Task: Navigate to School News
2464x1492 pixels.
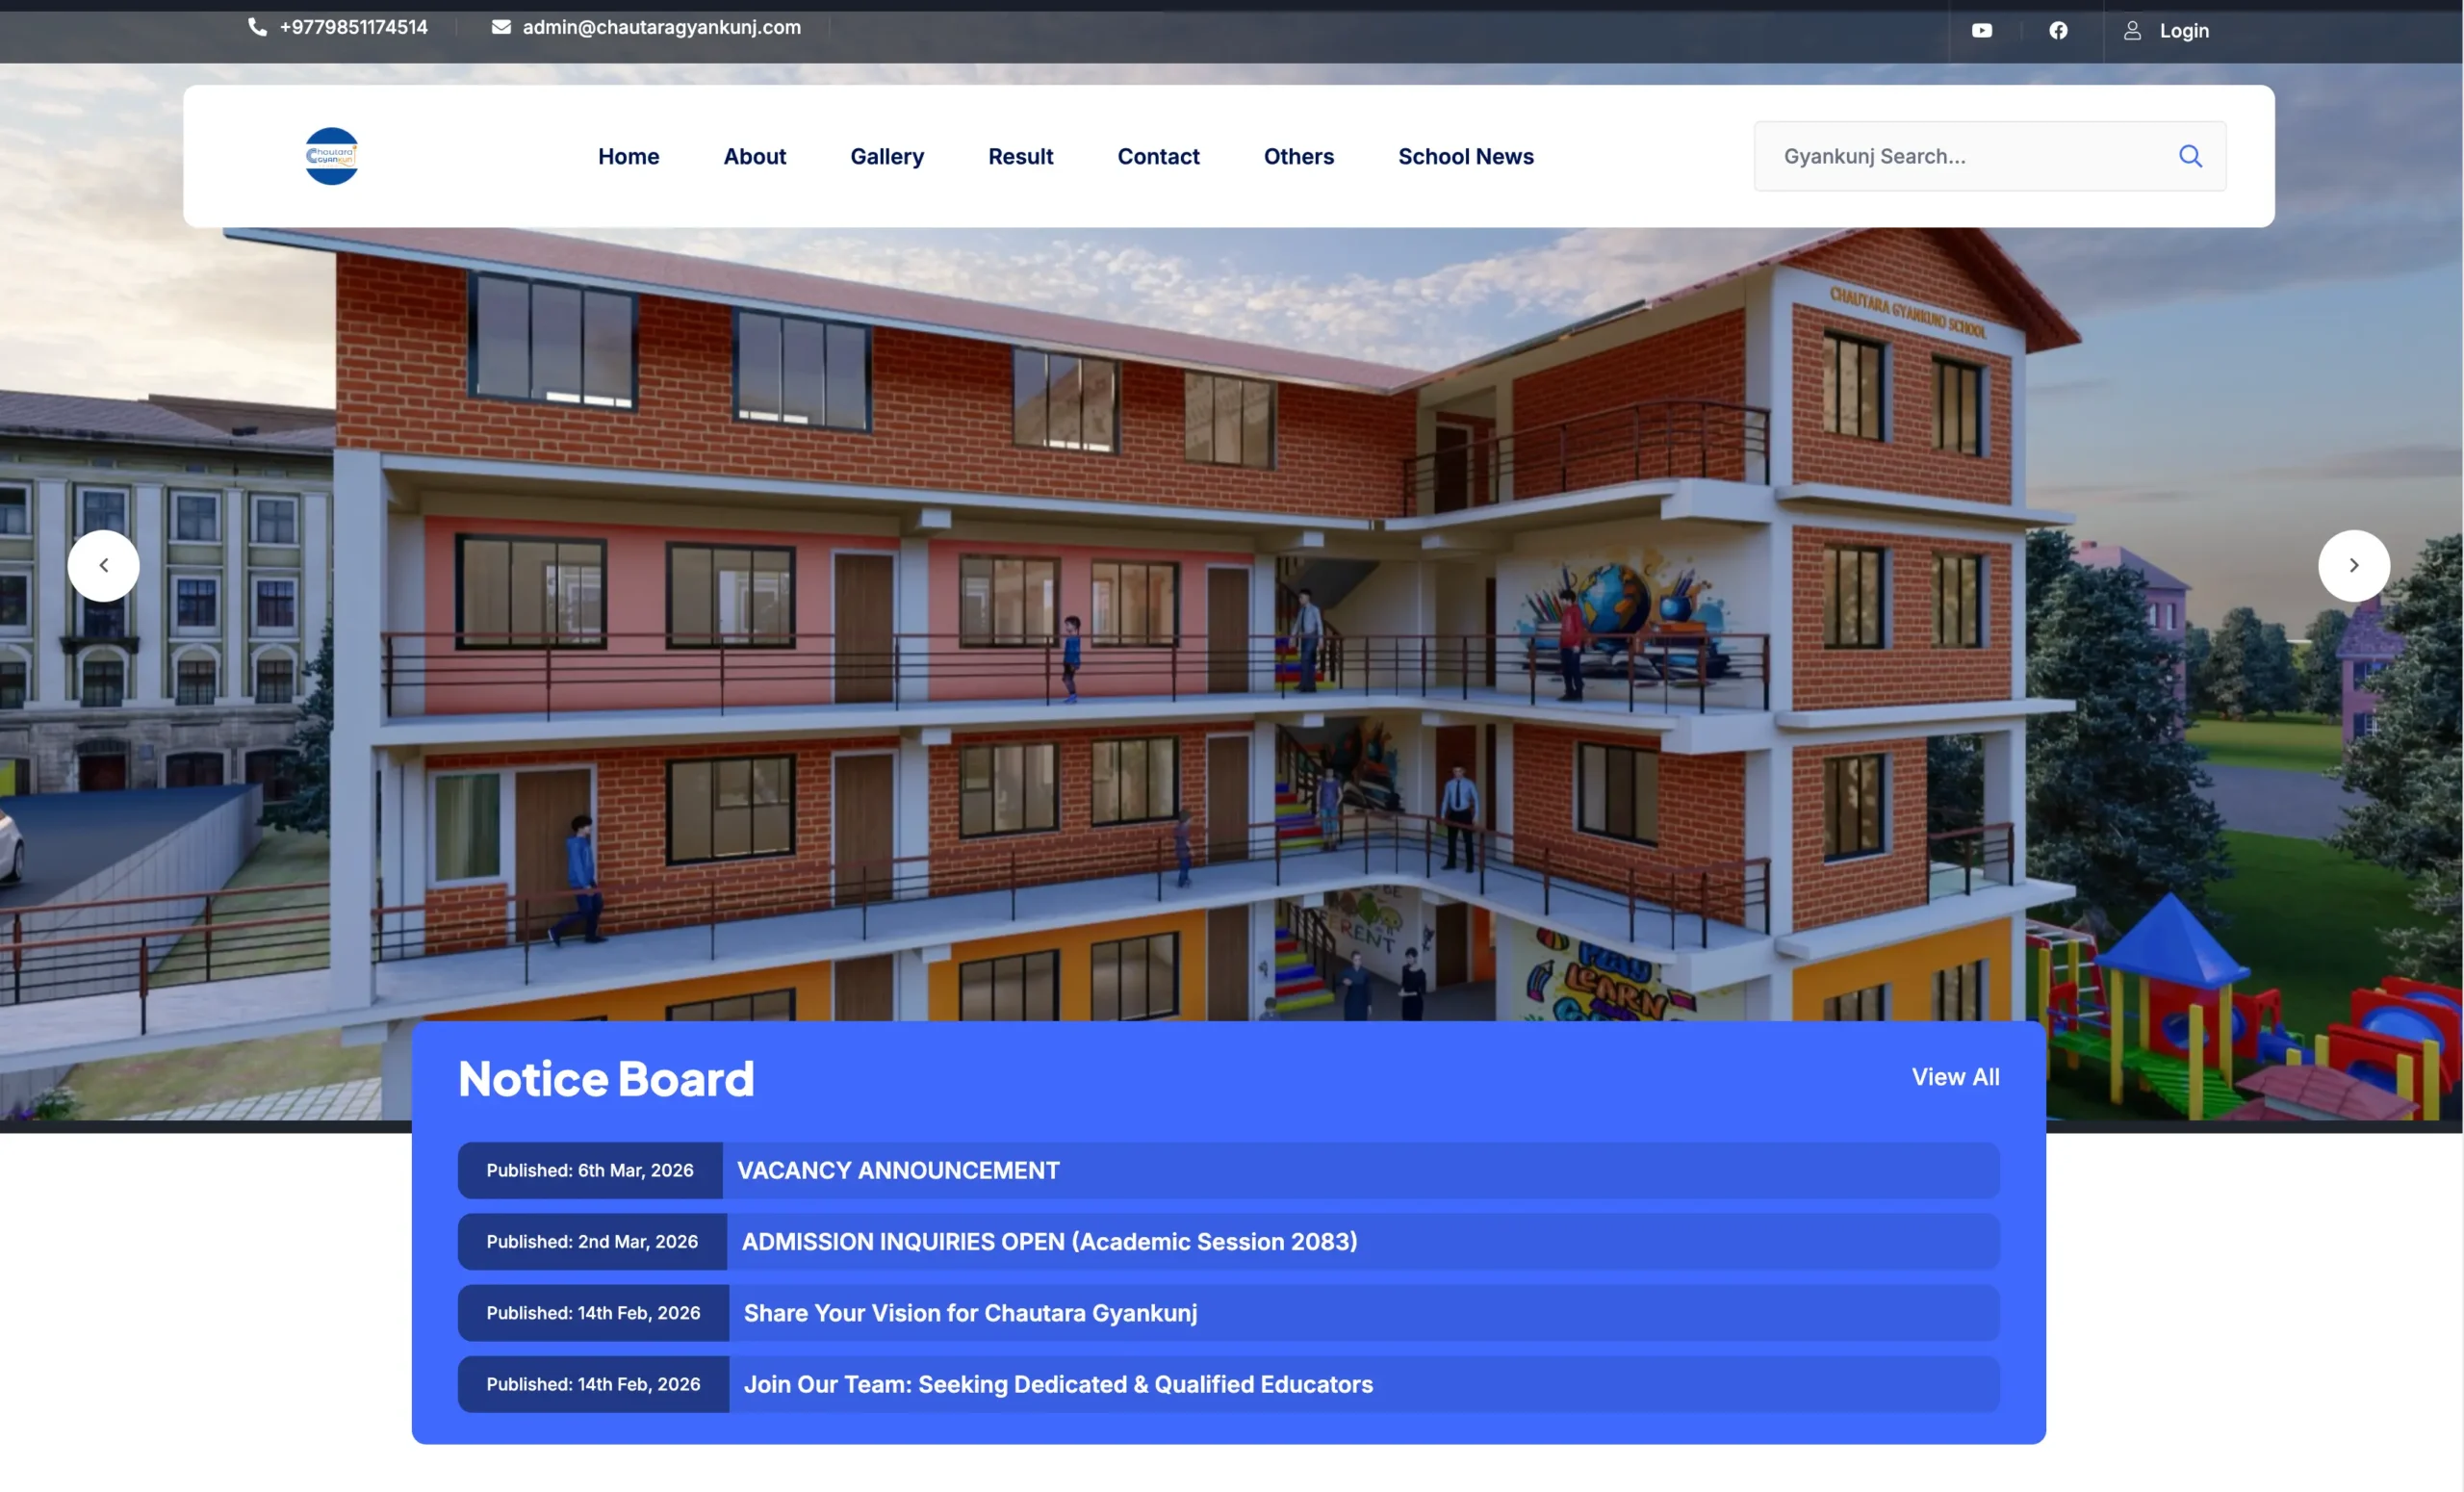Action: pos(1465,156)
